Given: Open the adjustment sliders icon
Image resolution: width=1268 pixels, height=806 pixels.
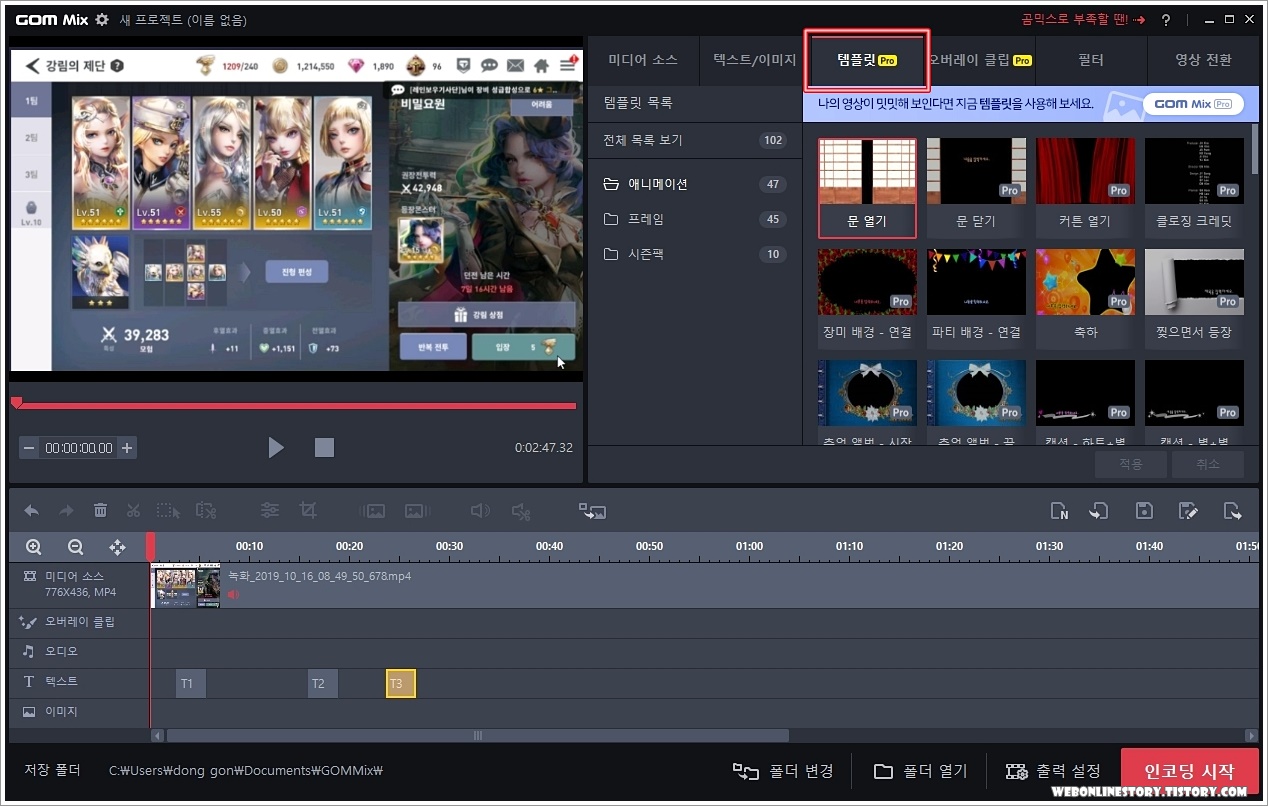Looking at the screenshot, I should [x=270, y=510].
